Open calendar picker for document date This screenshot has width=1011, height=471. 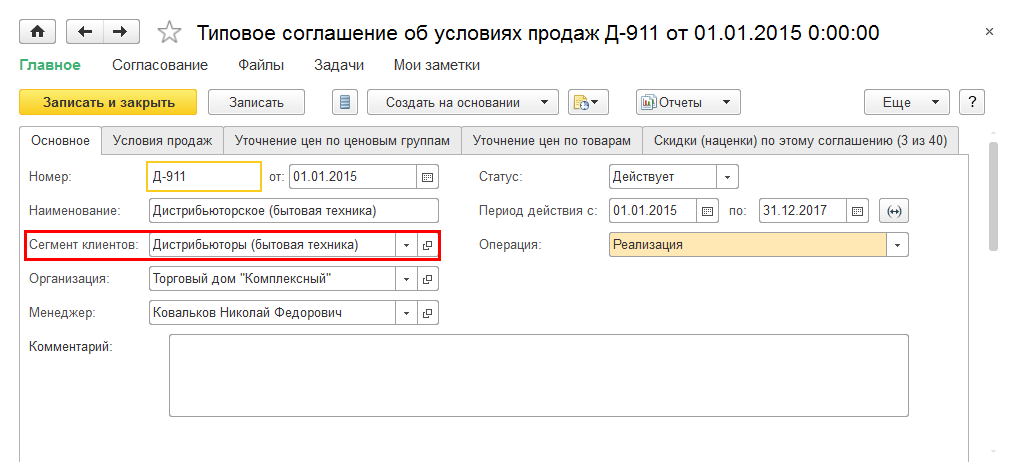pos(428,177)
